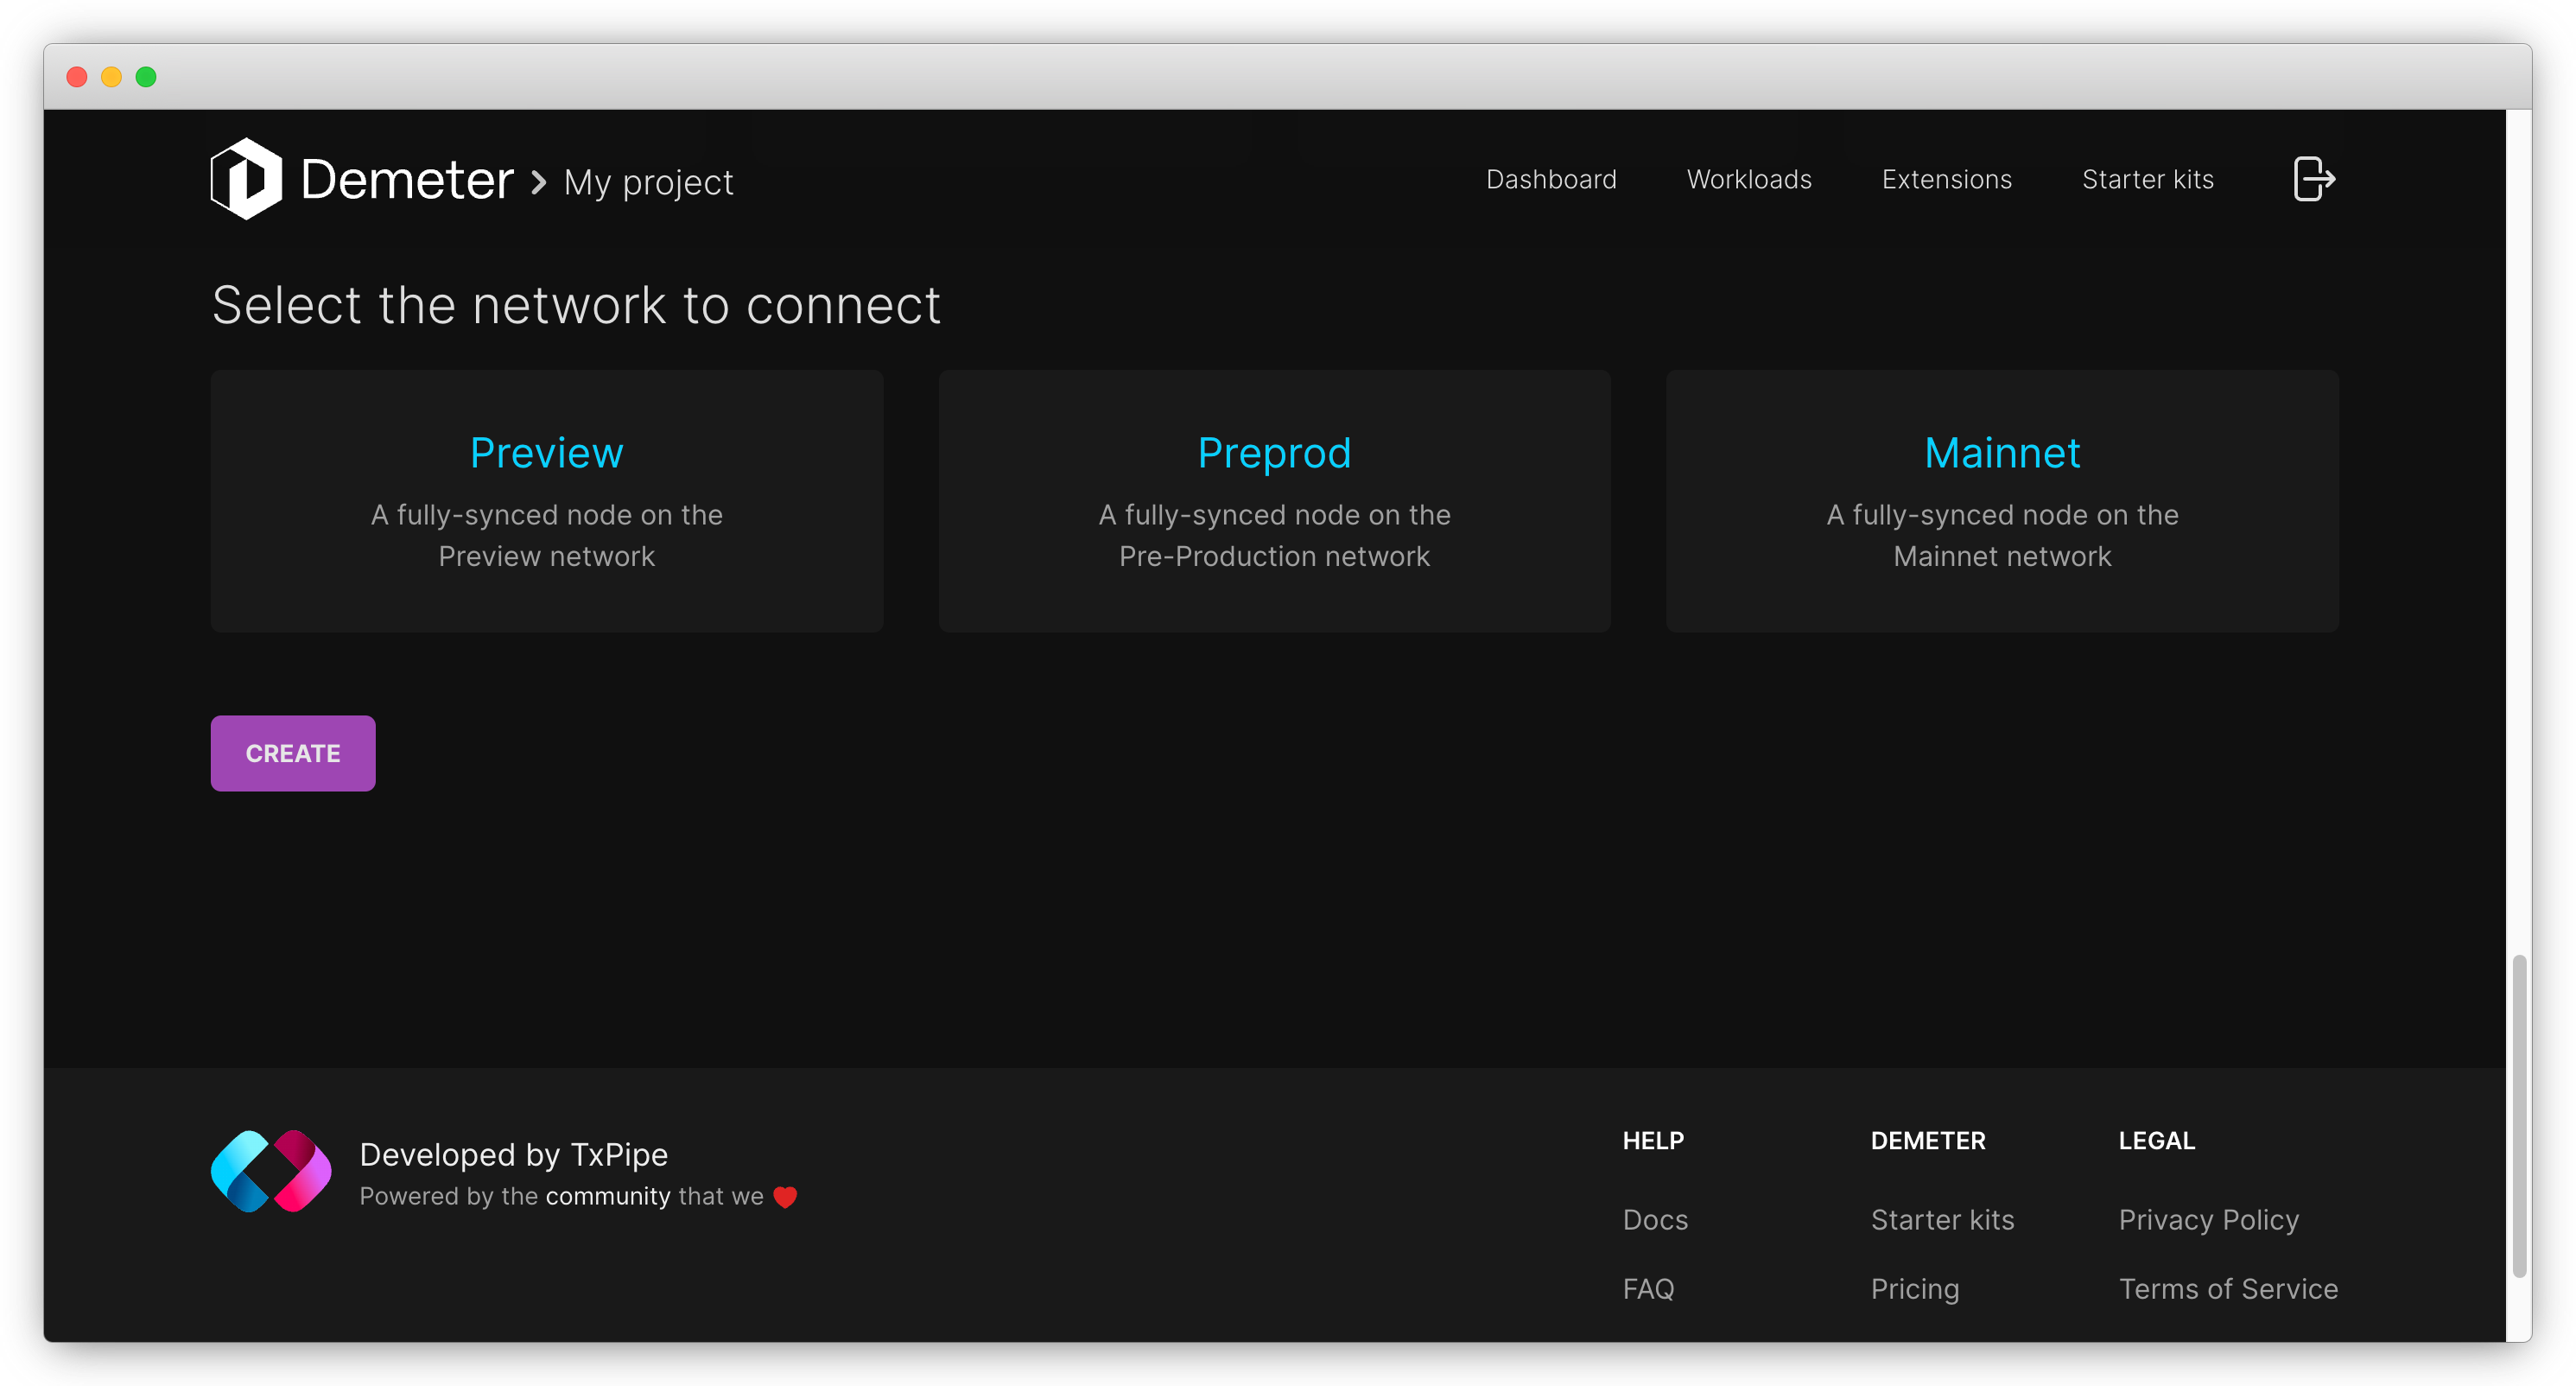Open Extensions from the top navigation
Screen dimensions: 2576x1386
[1946, 179]
